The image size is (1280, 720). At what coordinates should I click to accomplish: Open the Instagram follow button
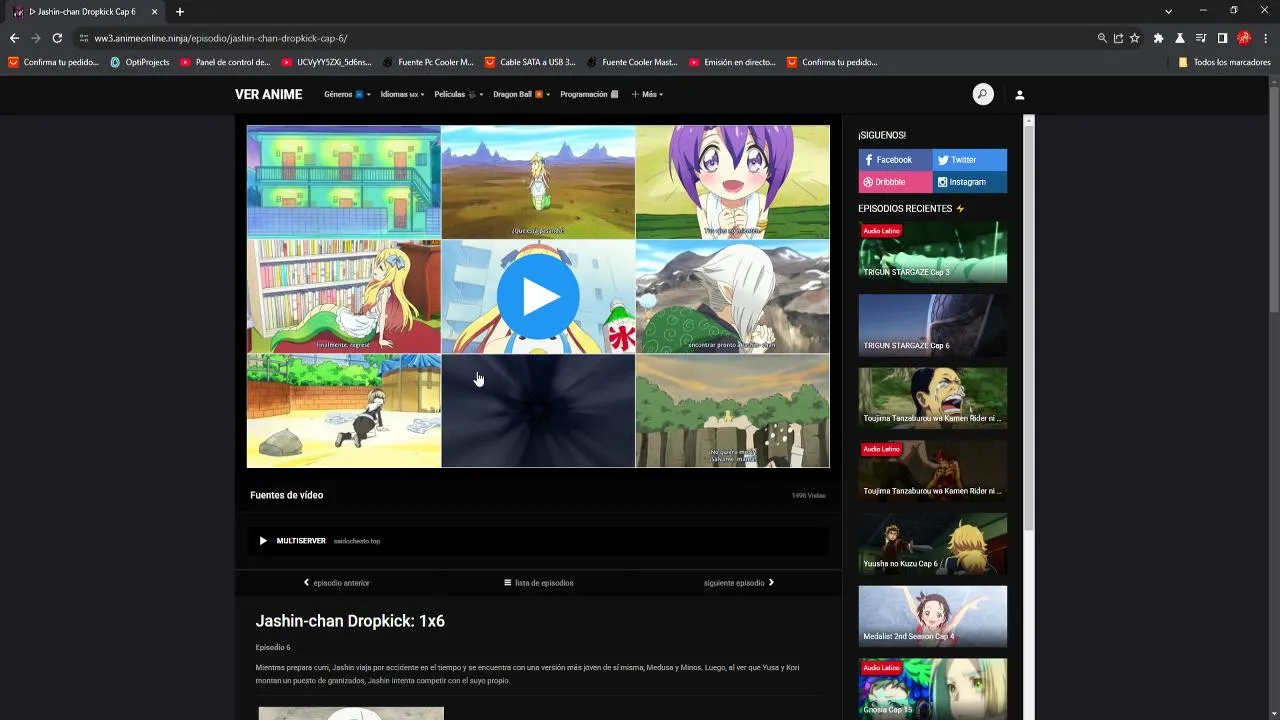[x=970, y=182]
